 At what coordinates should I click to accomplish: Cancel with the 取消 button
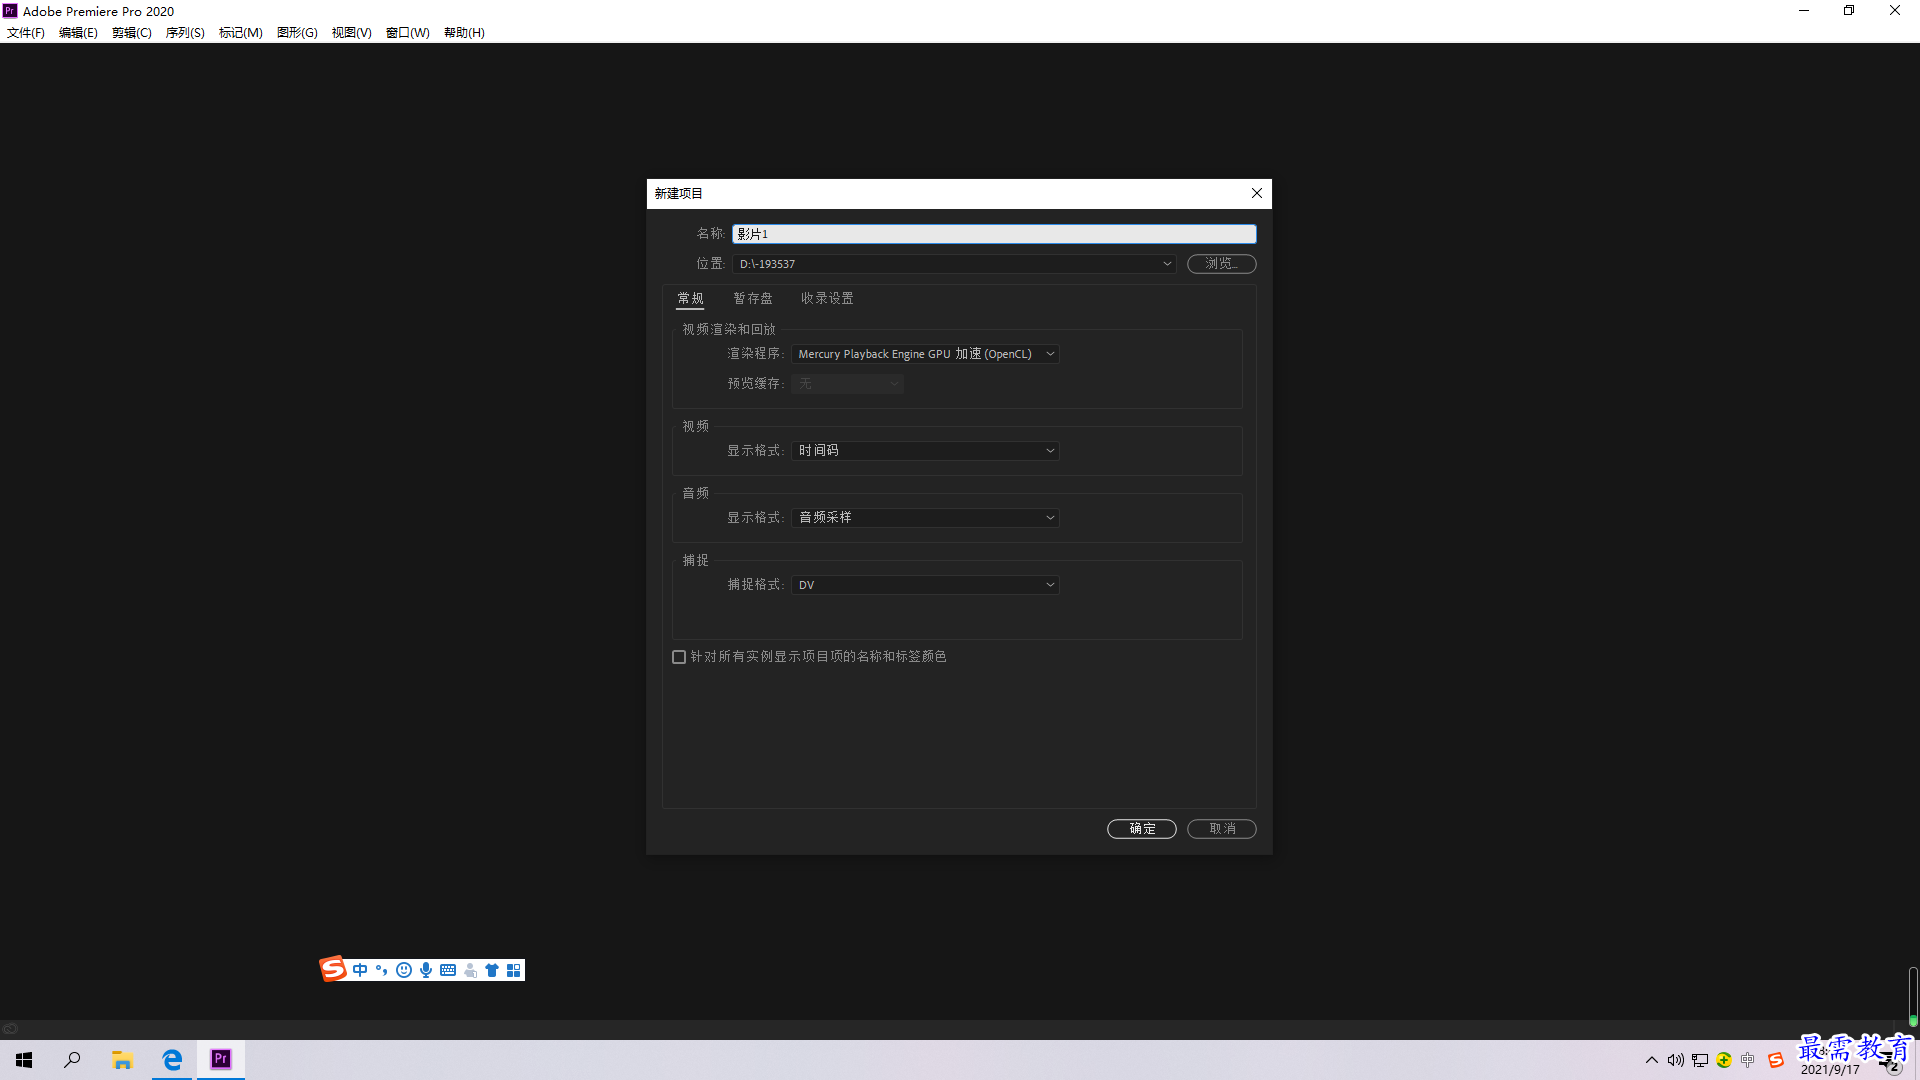click(1222, 829)
